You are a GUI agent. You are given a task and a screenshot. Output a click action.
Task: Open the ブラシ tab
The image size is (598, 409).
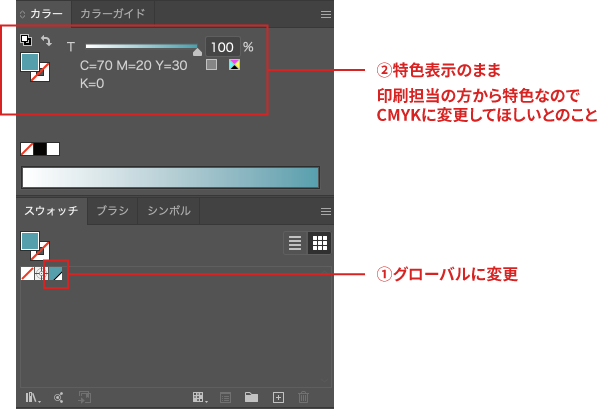(x=113, y=211)
